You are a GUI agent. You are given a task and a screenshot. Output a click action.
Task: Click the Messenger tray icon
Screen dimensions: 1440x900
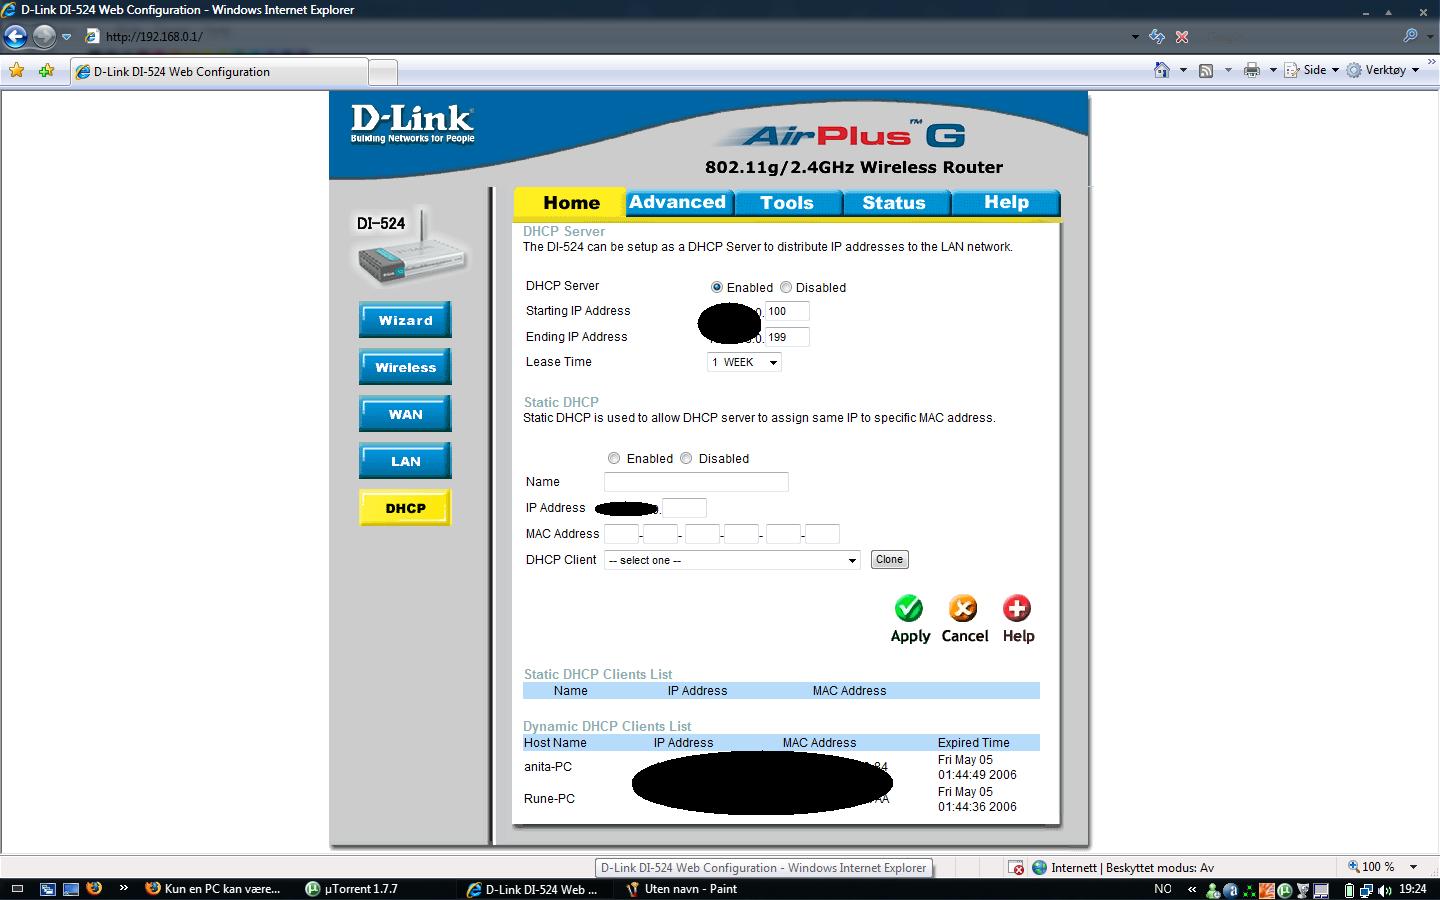[x=1213, y=889]
